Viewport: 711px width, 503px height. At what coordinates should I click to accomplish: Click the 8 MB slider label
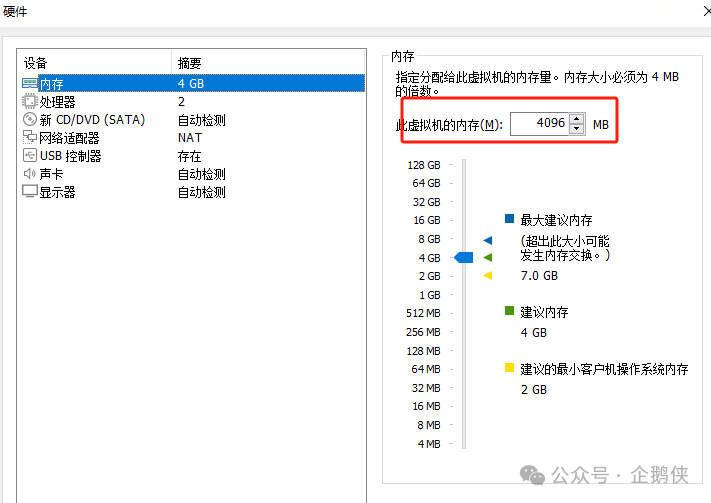tap(429, 425)
